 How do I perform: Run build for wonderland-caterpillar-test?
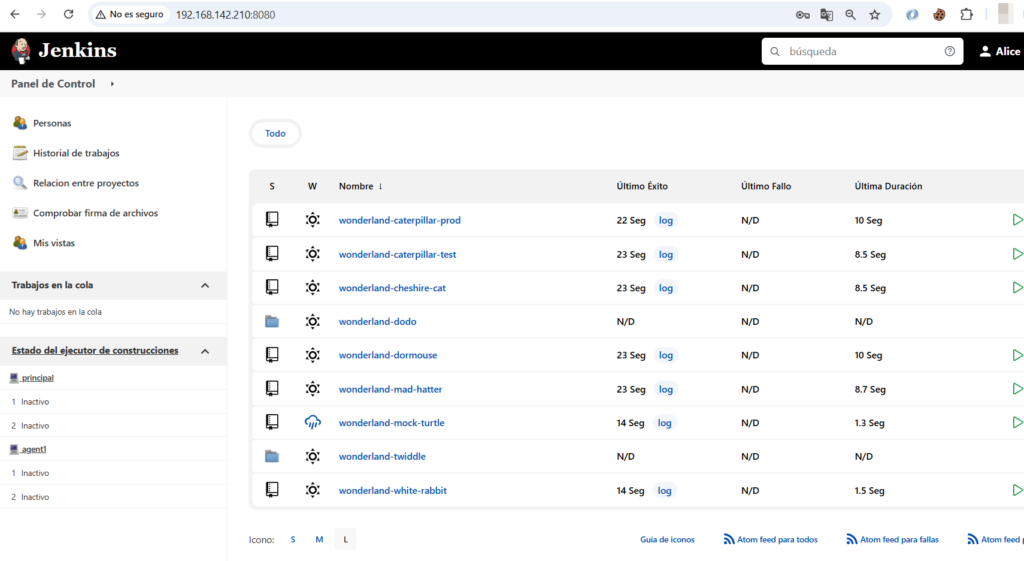pyautogui.click(x=1017, y=254)
